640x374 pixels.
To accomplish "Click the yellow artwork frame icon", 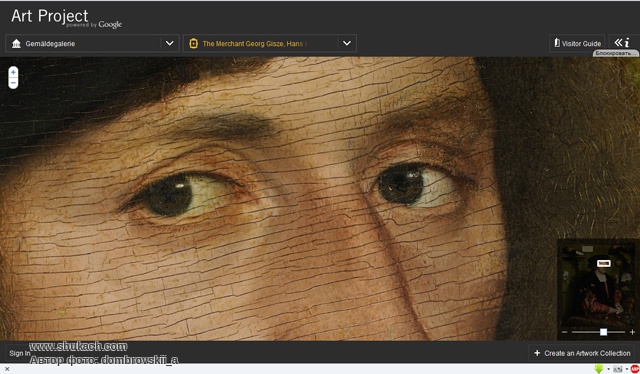I will click(193, 43).
